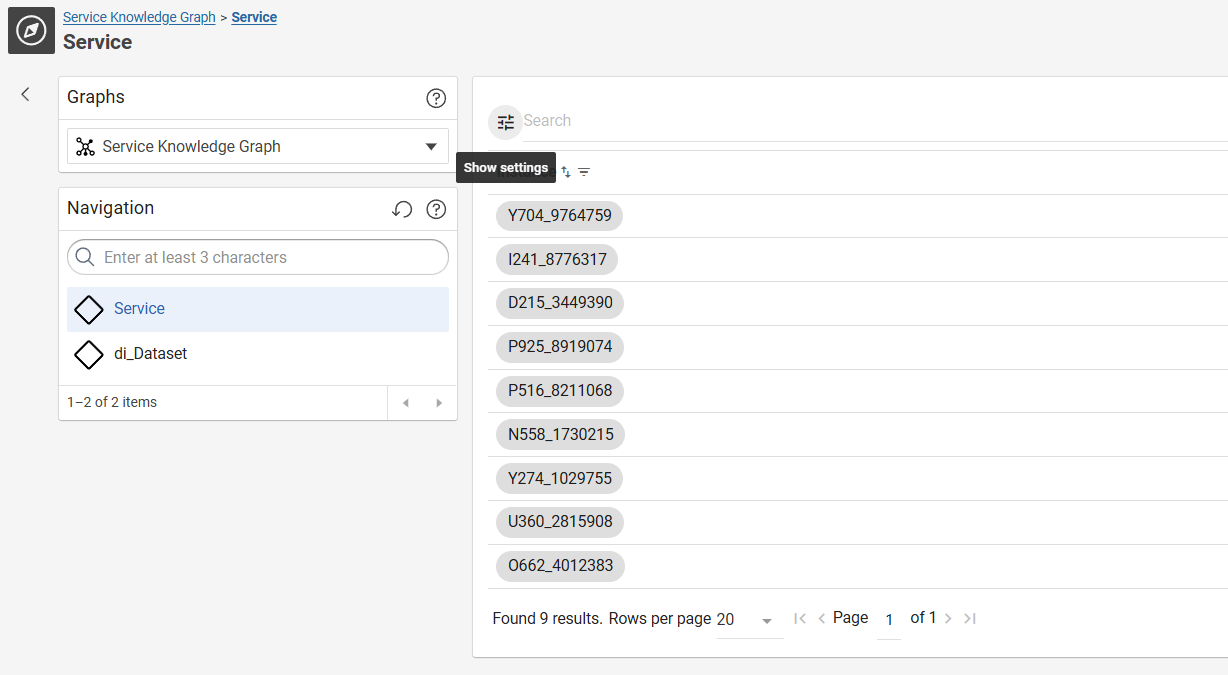Click the O662_4012383 instance chip

tap(560, 566)
